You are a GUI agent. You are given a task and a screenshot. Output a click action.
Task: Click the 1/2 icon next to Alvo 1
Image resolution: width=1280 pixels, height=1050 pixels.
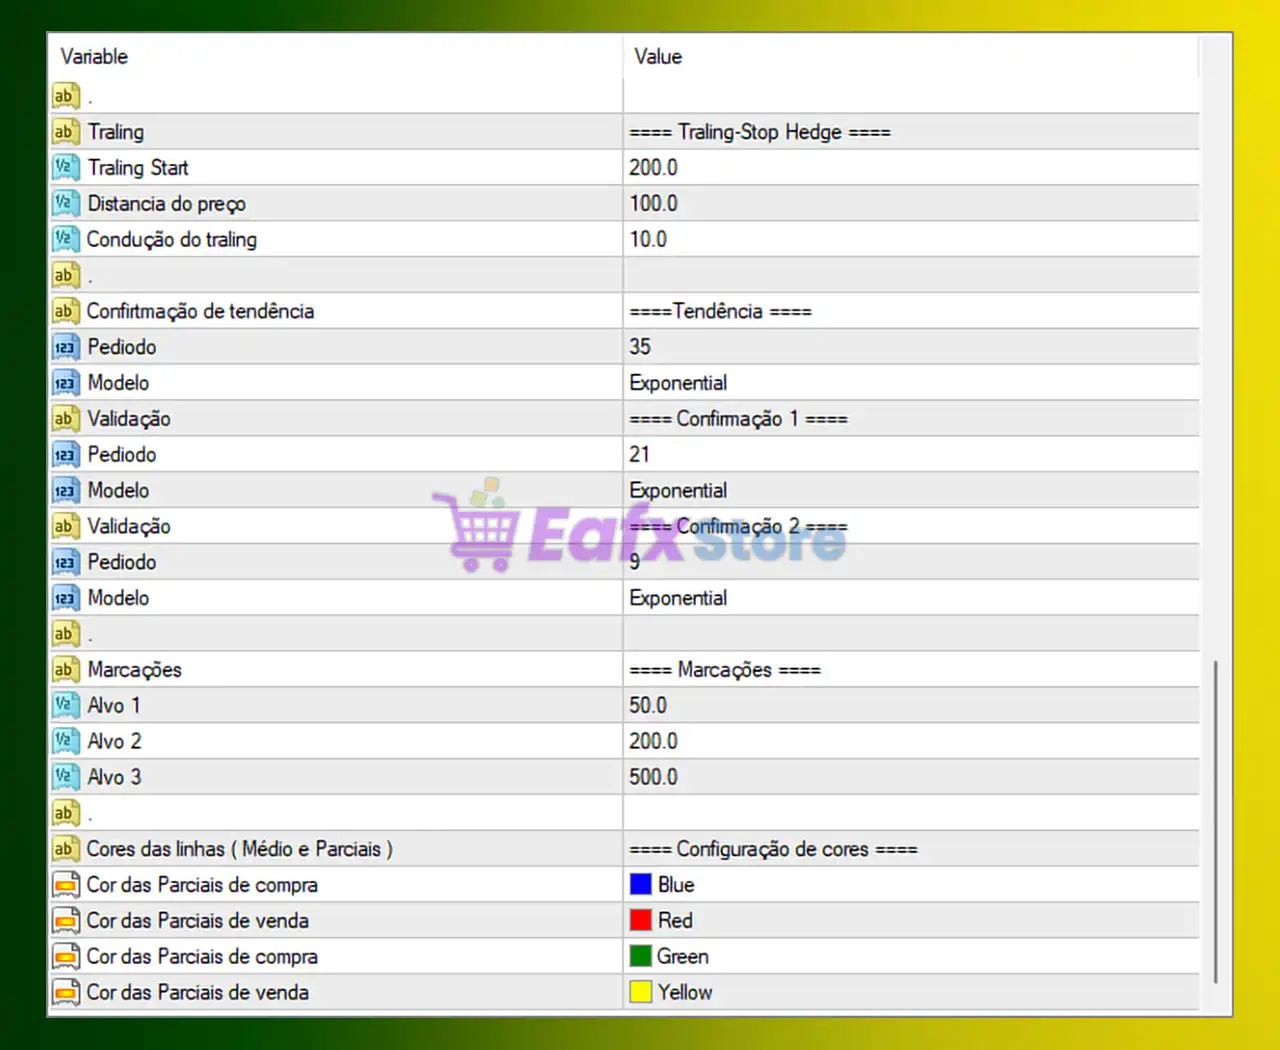tap(64, 705)
